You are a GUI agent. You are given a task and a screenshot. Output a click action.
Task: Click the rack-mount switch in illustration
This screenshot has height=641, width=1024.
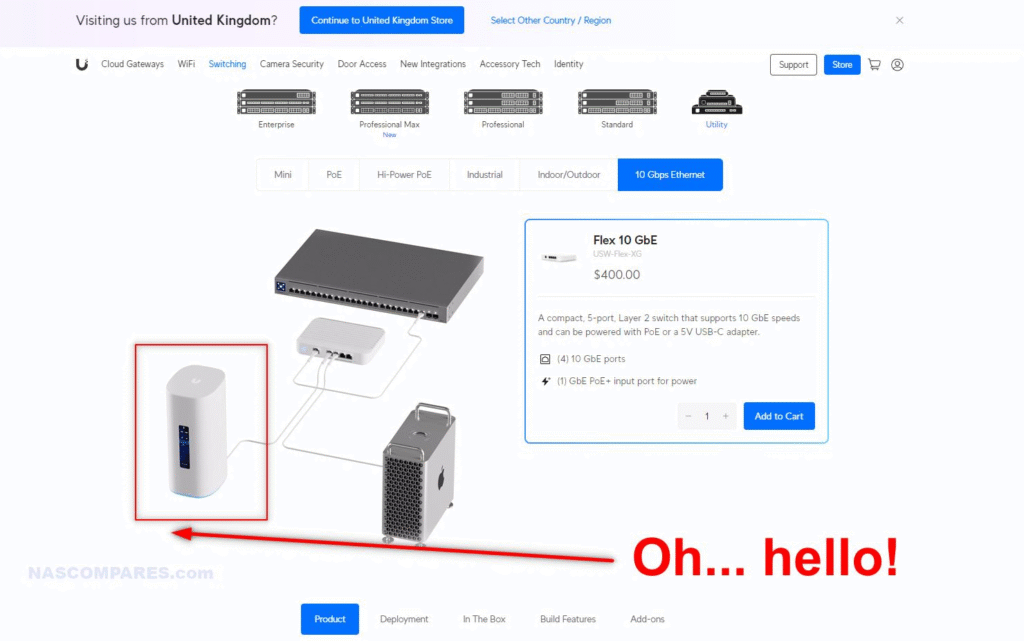point(379,275)
